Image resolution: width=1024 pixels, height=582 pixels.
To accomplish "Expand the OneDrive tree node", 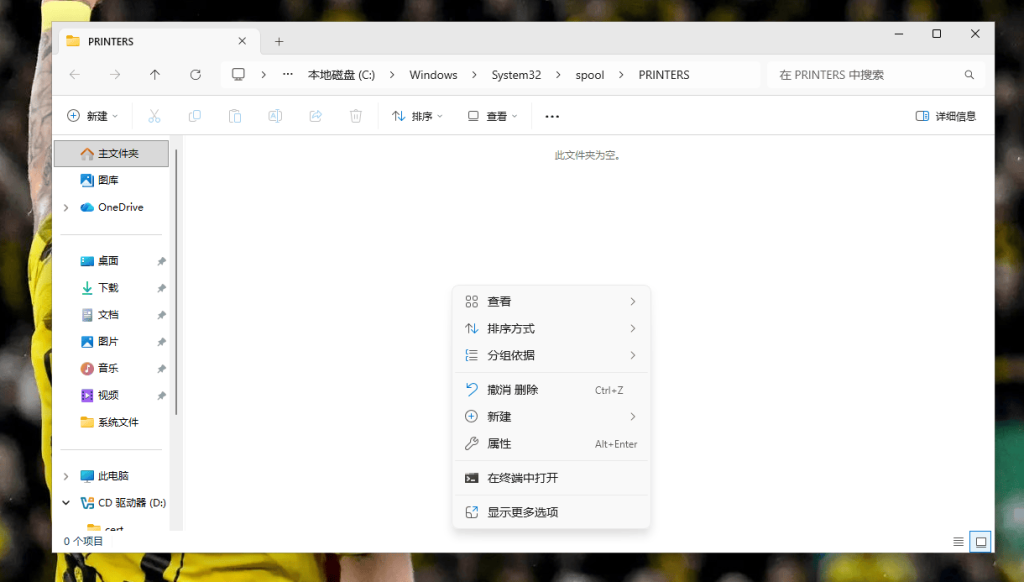I will (66, 208).
